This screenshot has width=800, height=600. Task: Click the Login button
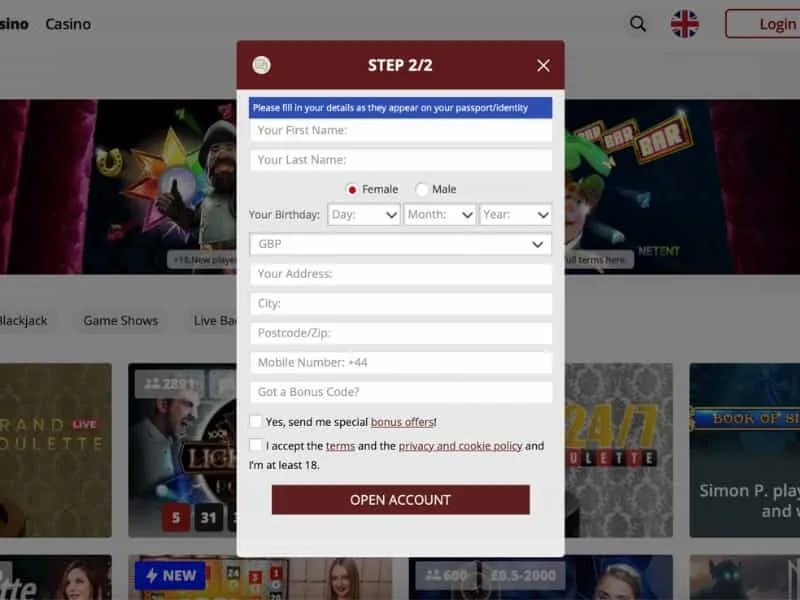(763, 24)
